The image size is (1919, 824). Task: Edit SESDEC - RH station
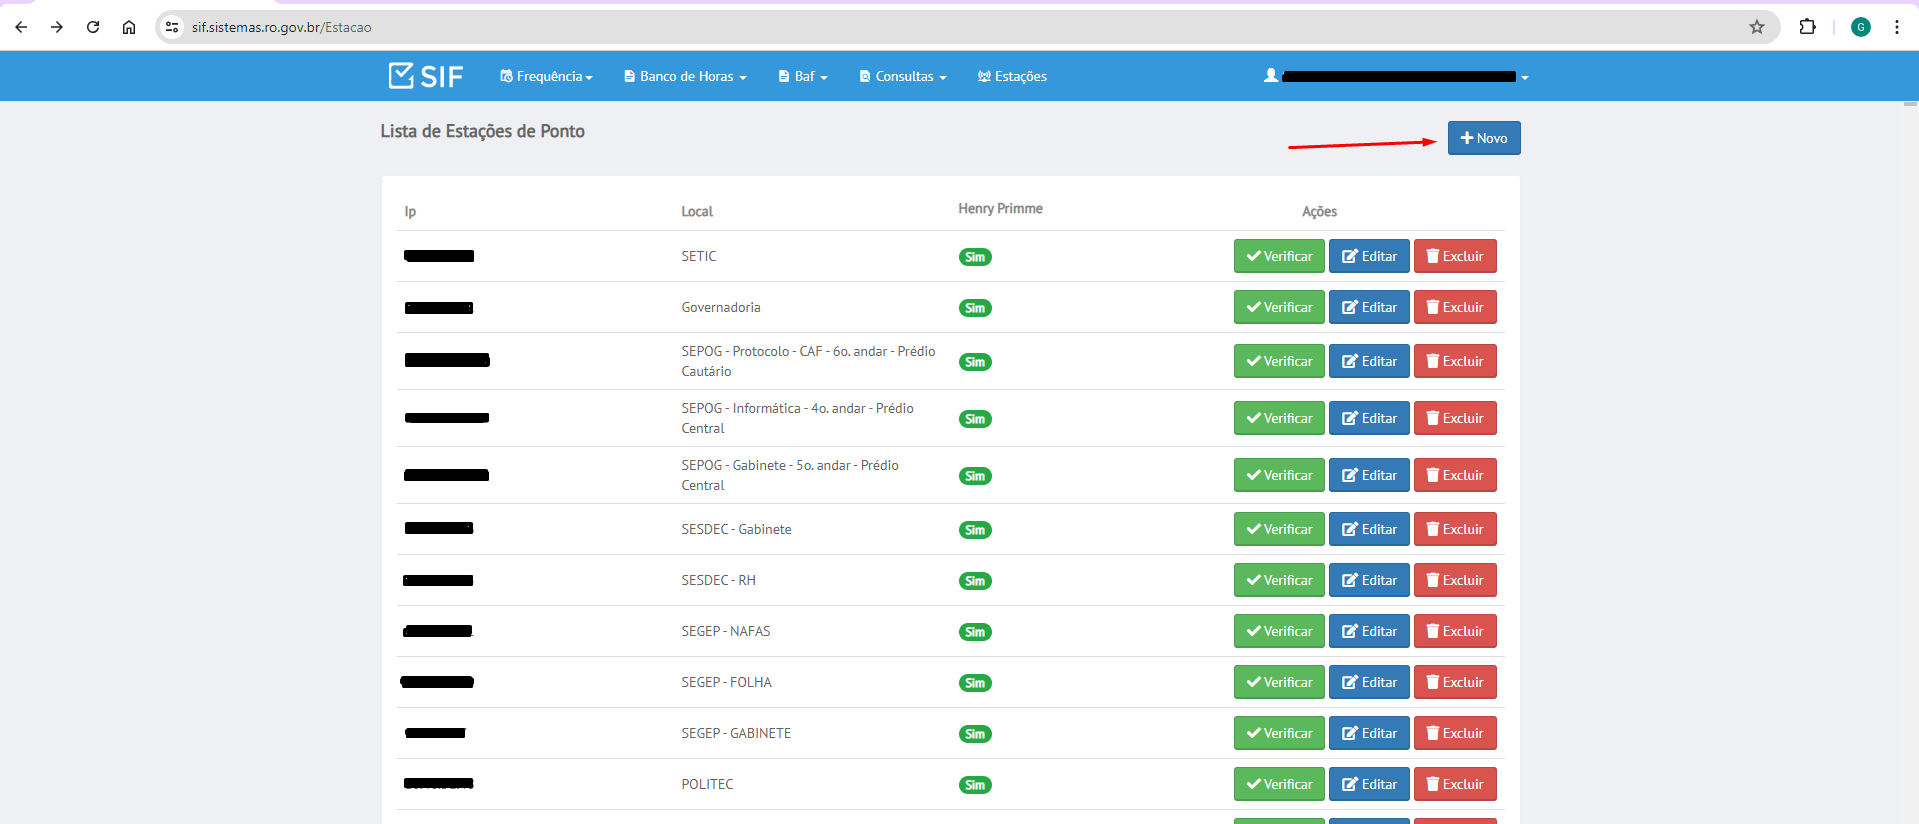1369,580
